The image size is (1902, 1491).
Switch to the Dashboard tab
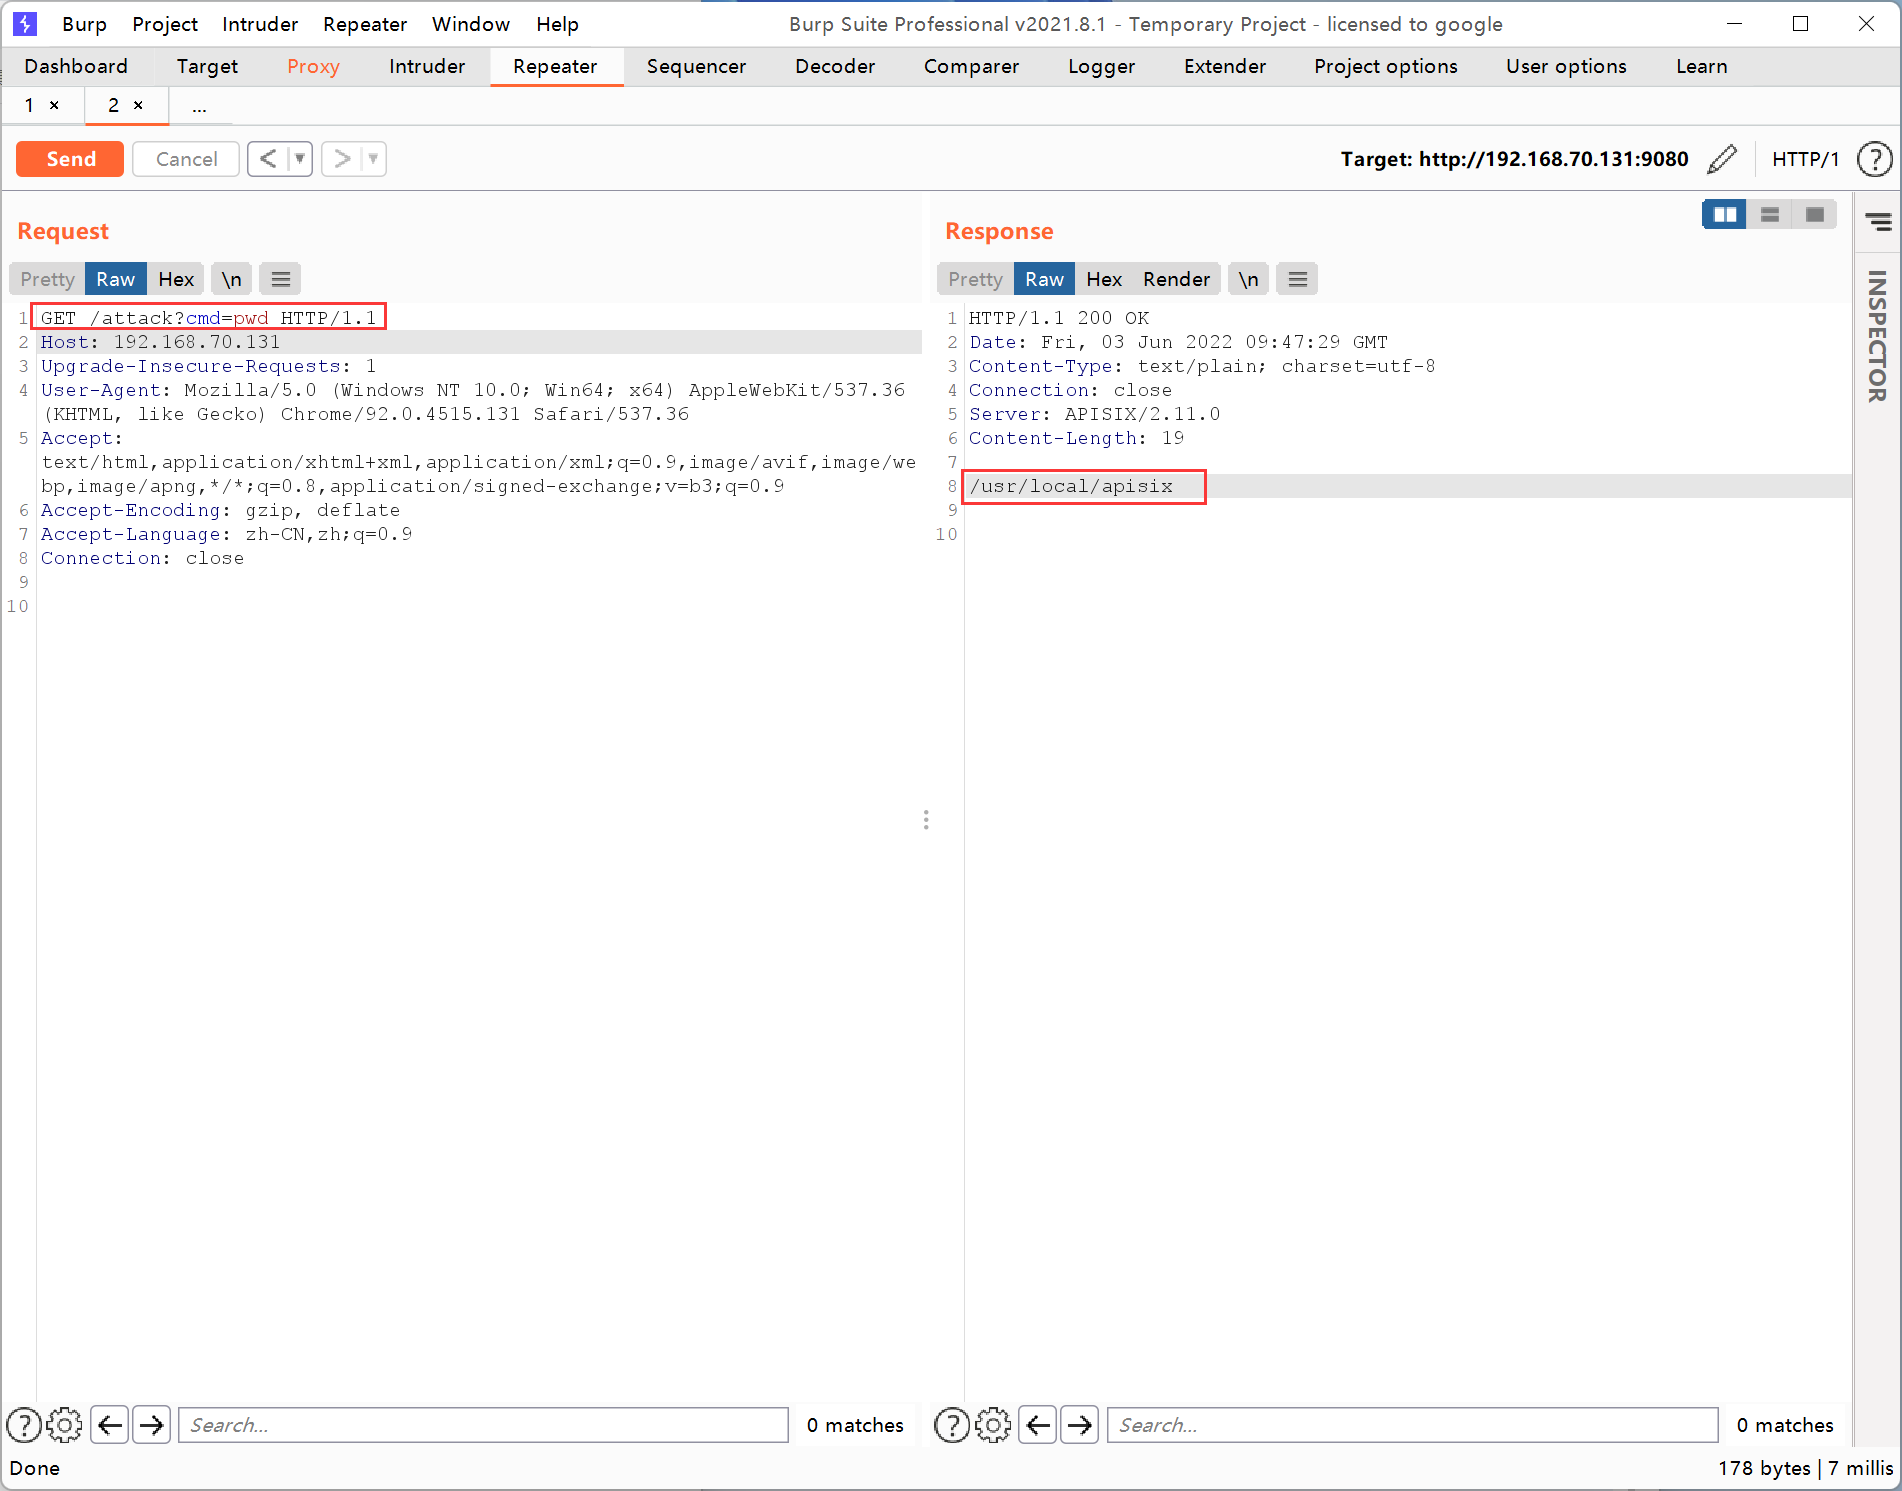tap(76, 66)
